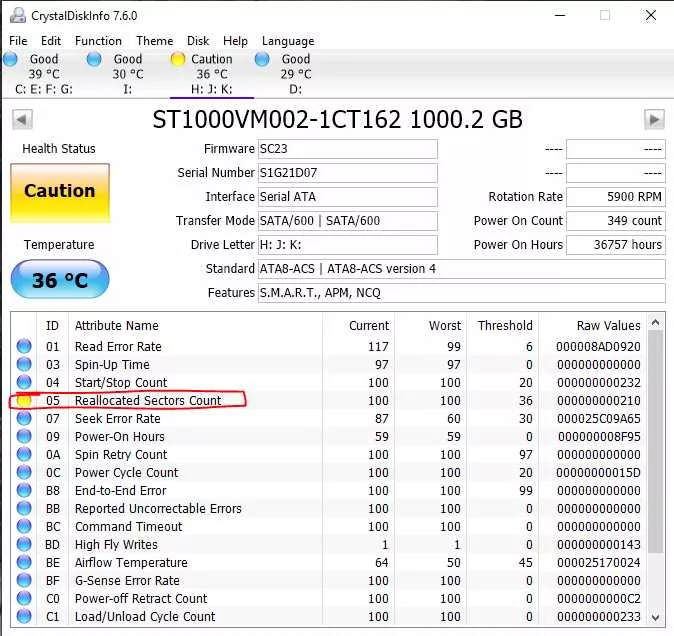The height and width of the screenshot is (636, 674).
Task: Click the blue status icon for G-Sense Error Rate
Action: 24,580
